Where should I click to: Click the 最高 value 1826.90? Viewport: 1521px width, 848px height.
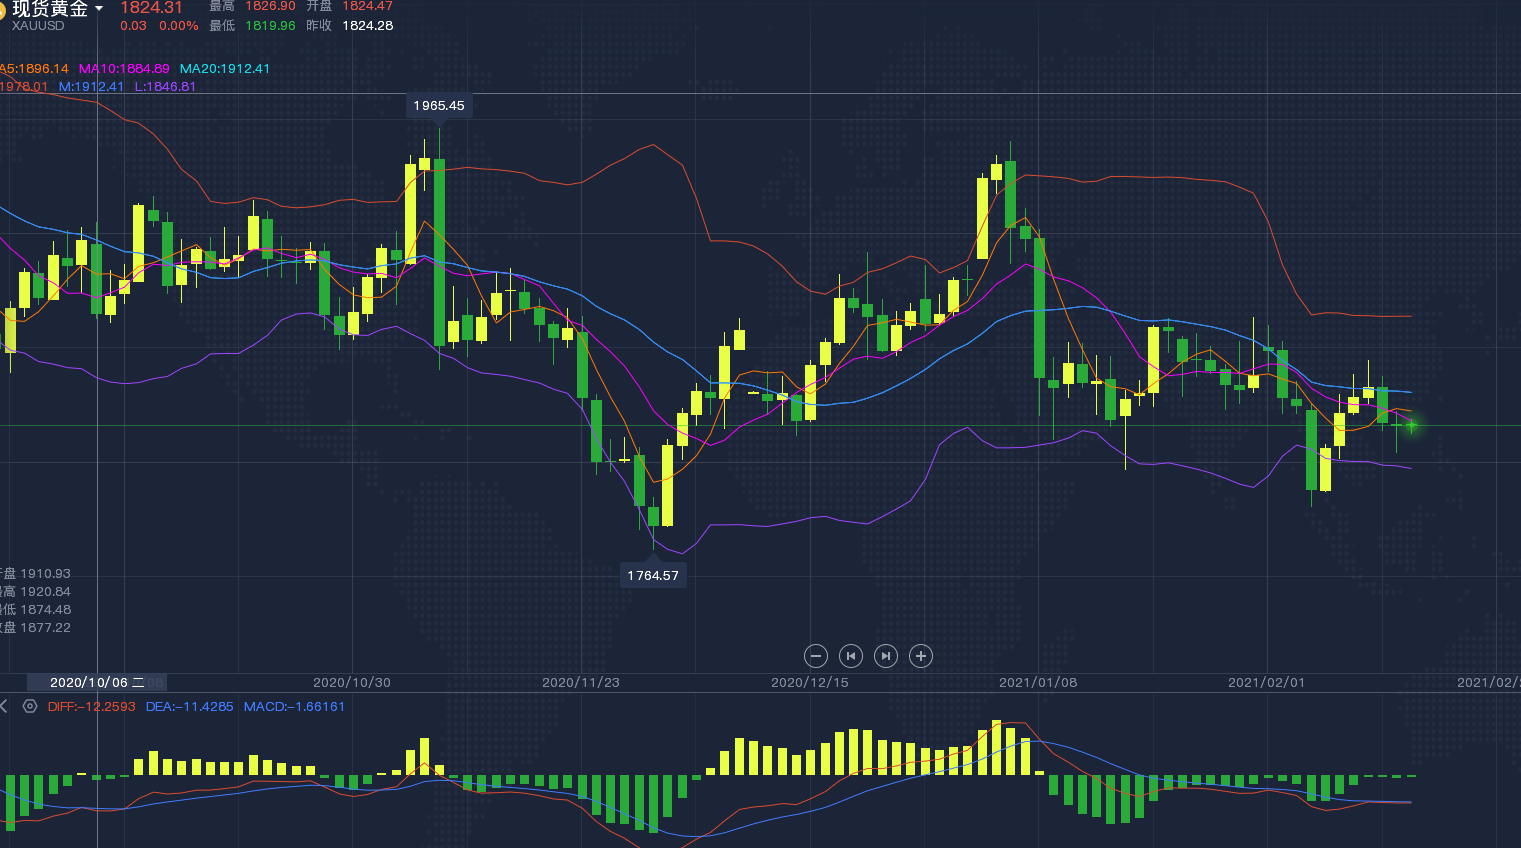coord(271,6)
